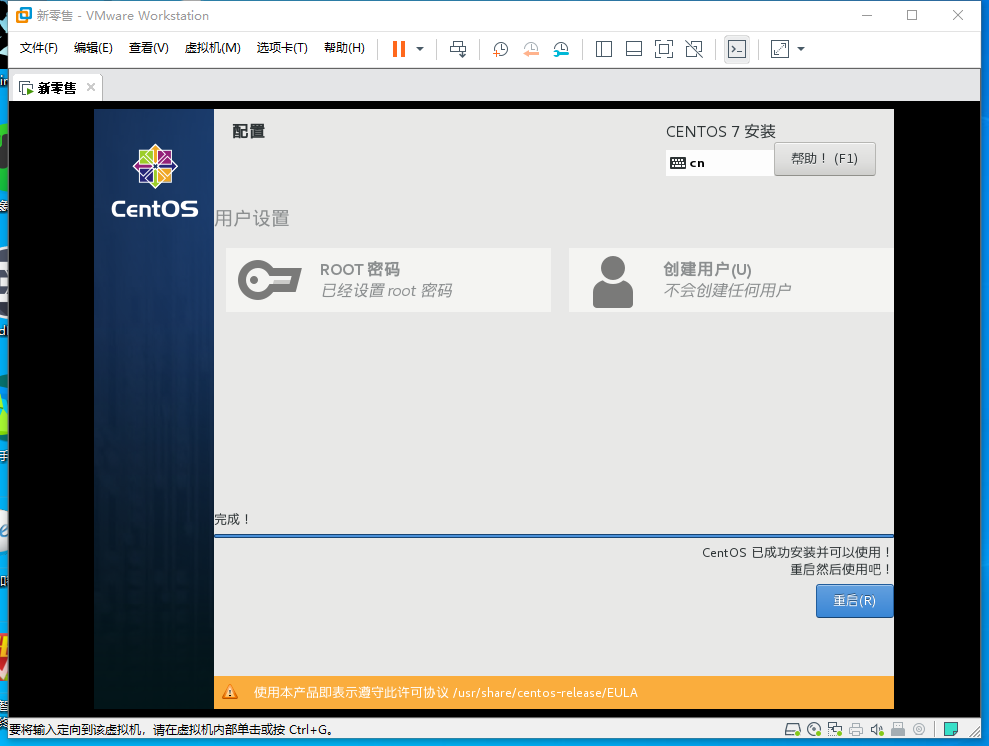The height and width of the screenshot is (746, 989).
Task: Open the ROOT 密码 settings
Action: click(x=388, y=280)
